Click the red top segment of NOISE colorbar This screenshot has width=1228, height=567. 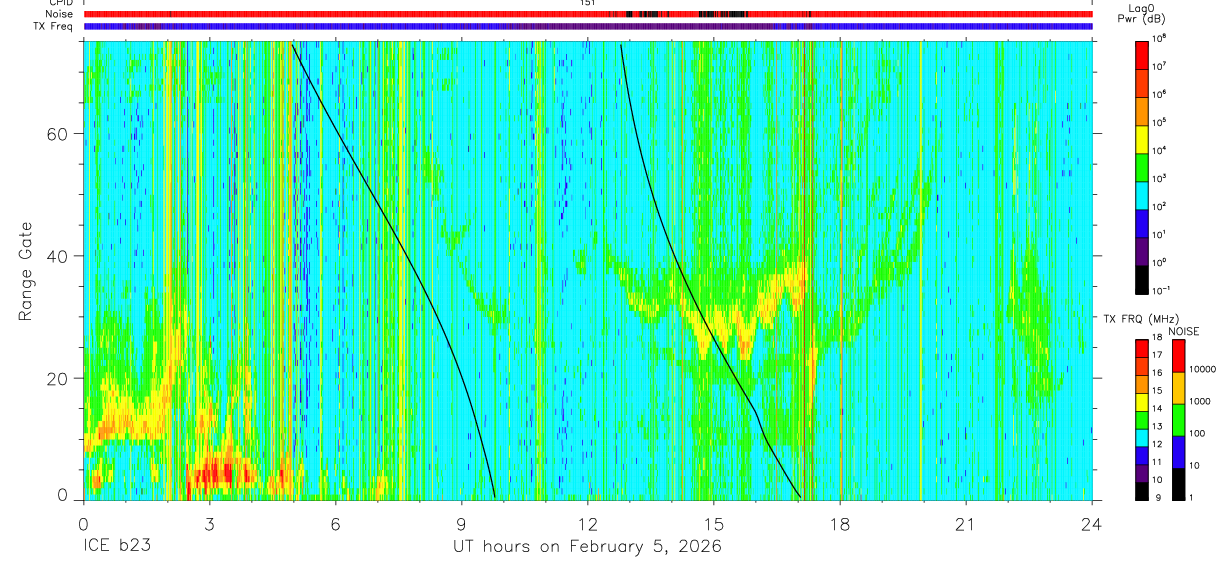click(x=1179, y=356)
